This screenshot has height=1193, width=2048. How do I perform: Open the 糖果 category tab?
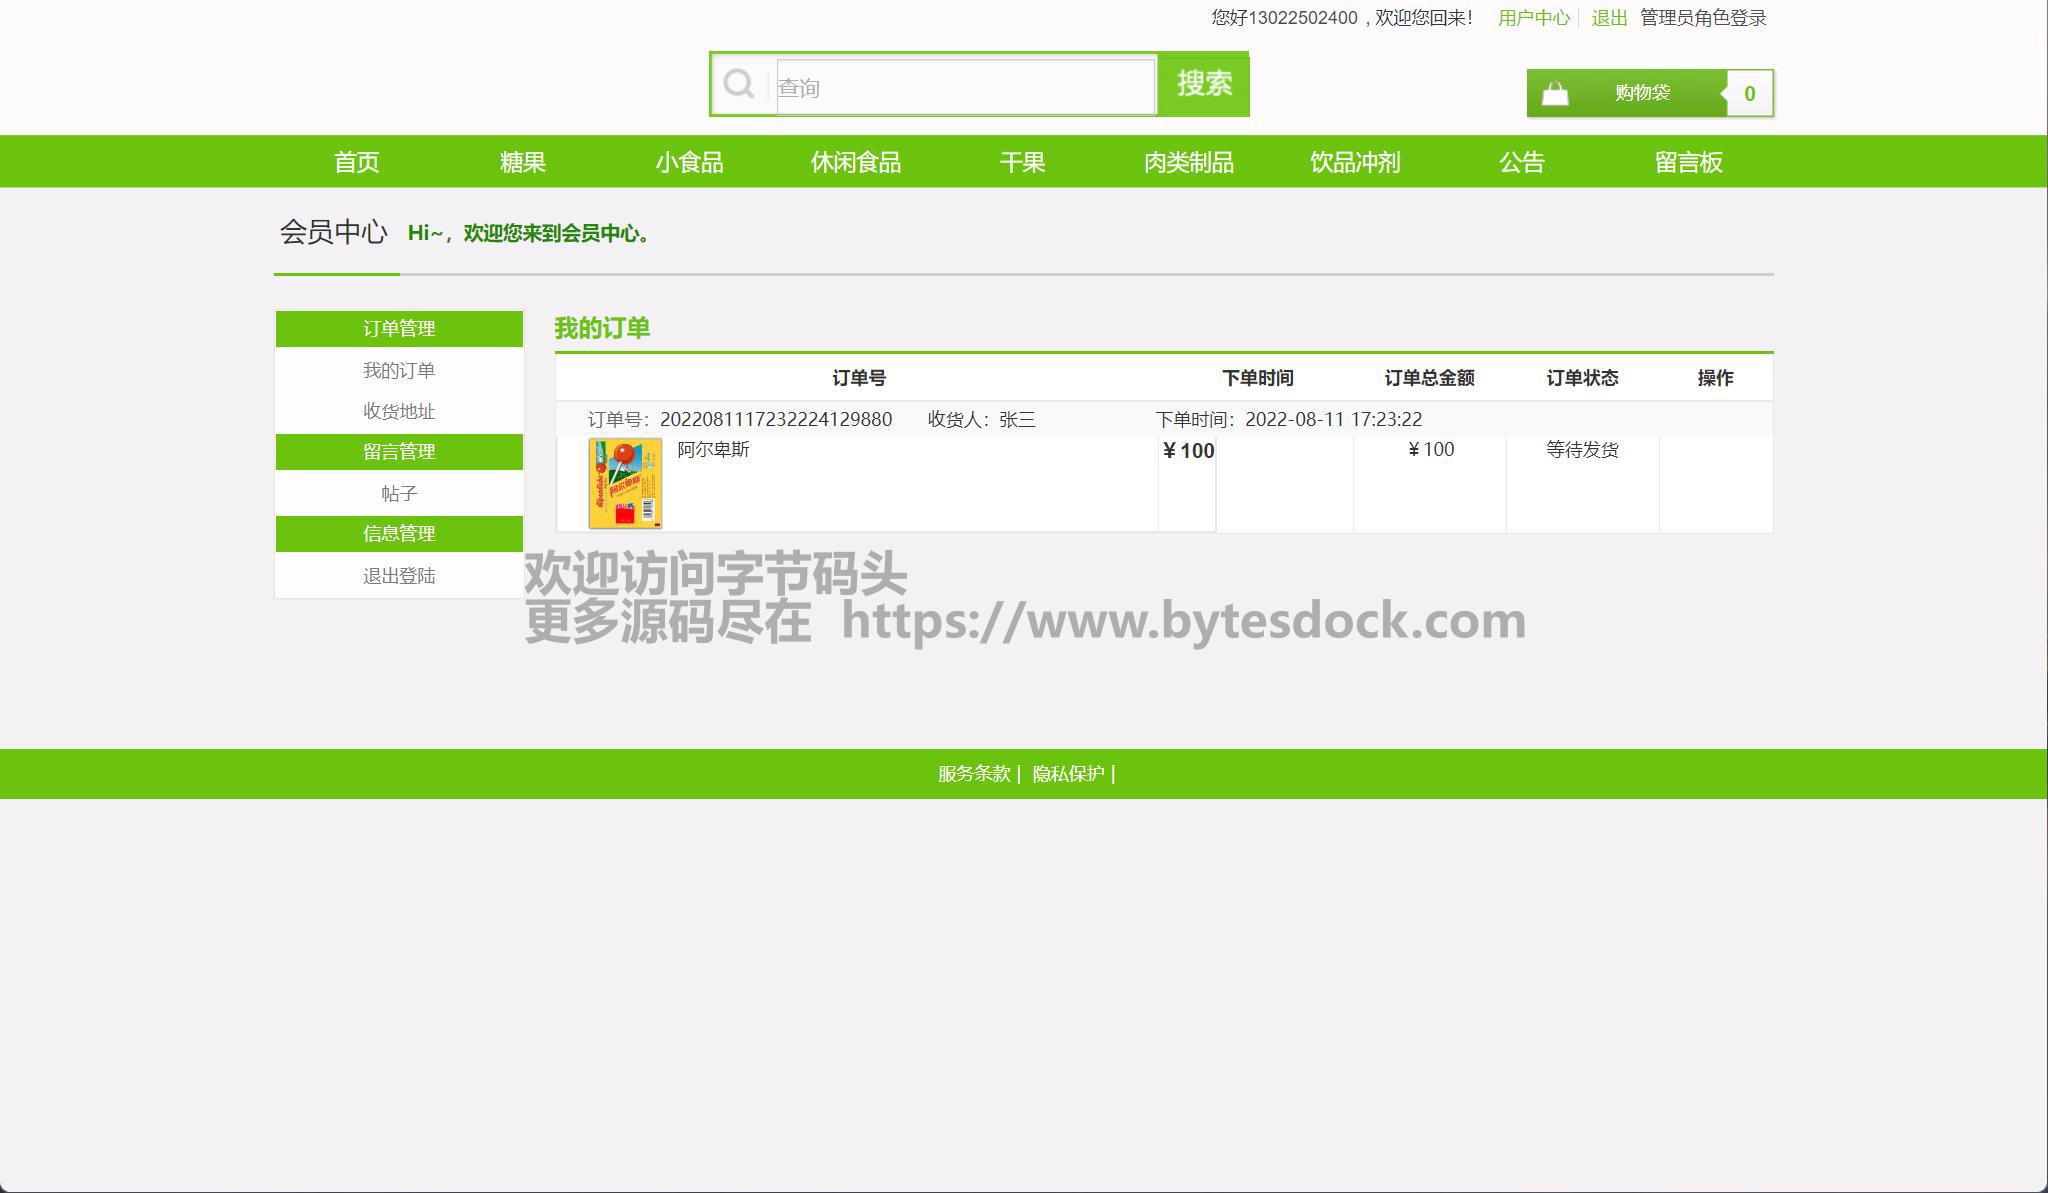[x=523, y=162]
